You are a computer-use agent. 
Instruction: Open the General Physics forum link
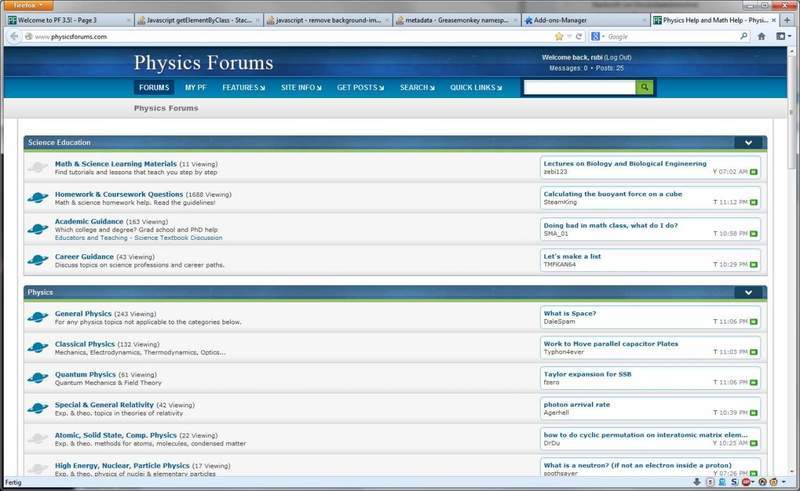83,314
